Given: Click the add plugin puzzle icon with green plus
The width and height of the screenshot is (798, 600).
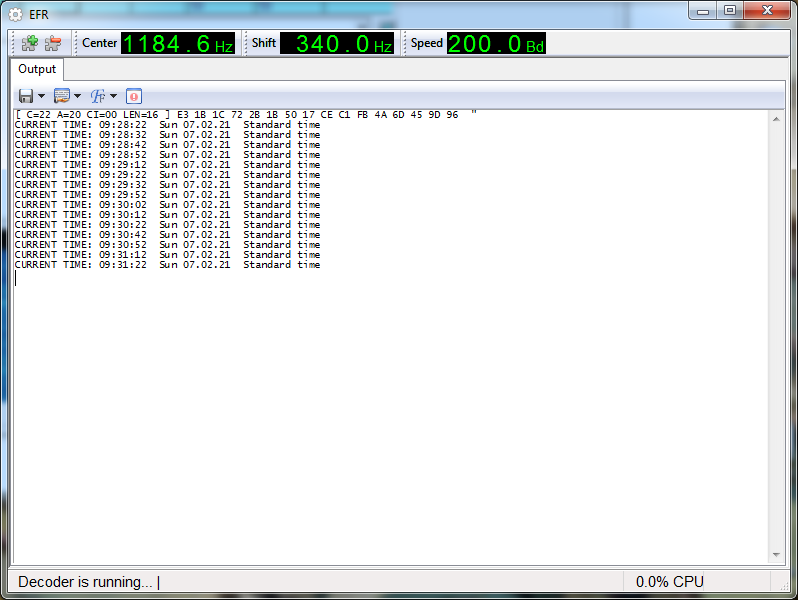Looking at the screenshot, I should (30, 44).
